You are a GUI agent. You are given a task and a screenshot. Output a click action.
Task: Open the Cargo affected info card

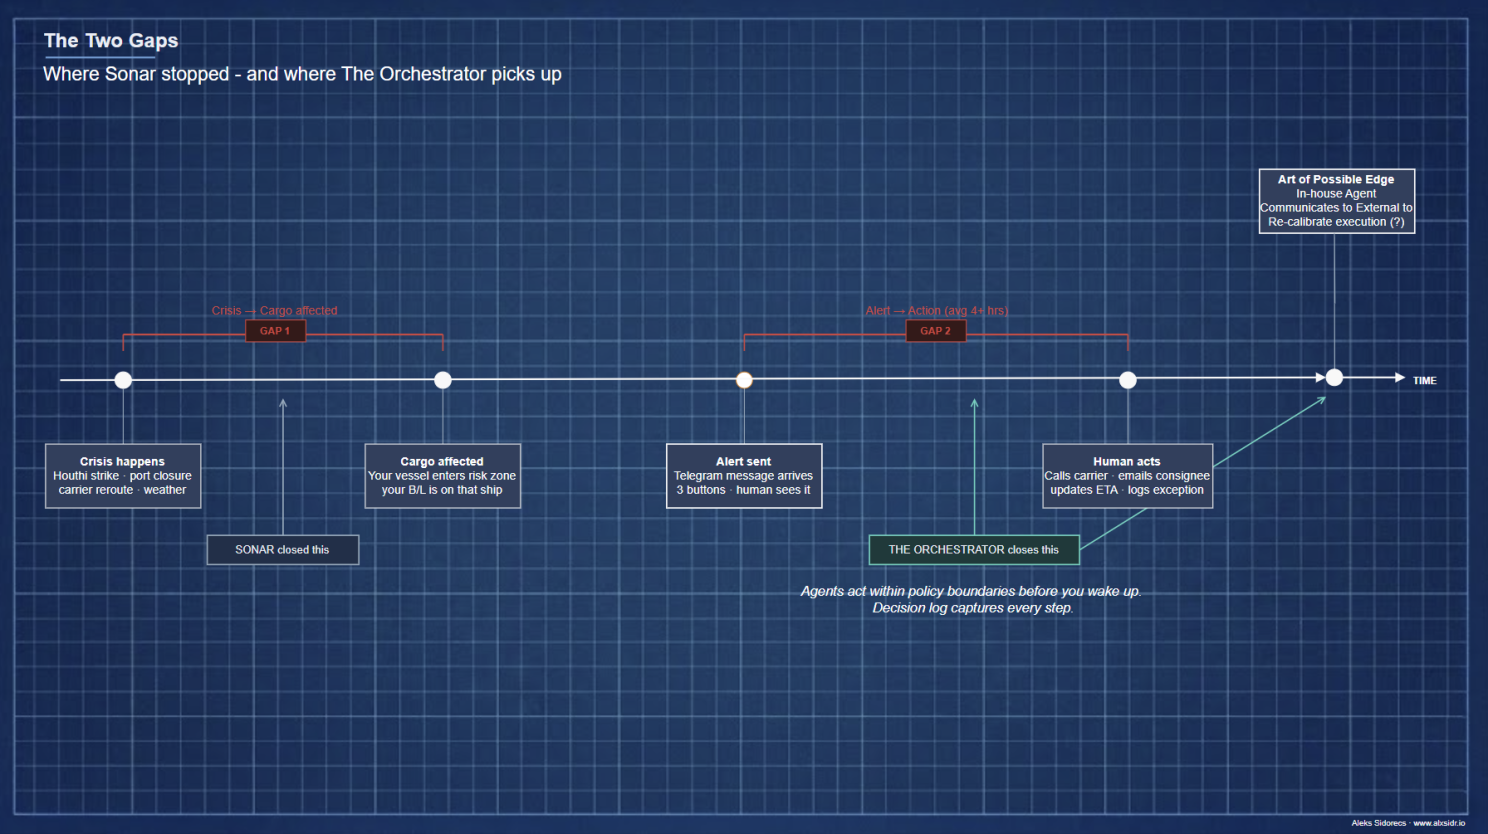coord(443,476)
